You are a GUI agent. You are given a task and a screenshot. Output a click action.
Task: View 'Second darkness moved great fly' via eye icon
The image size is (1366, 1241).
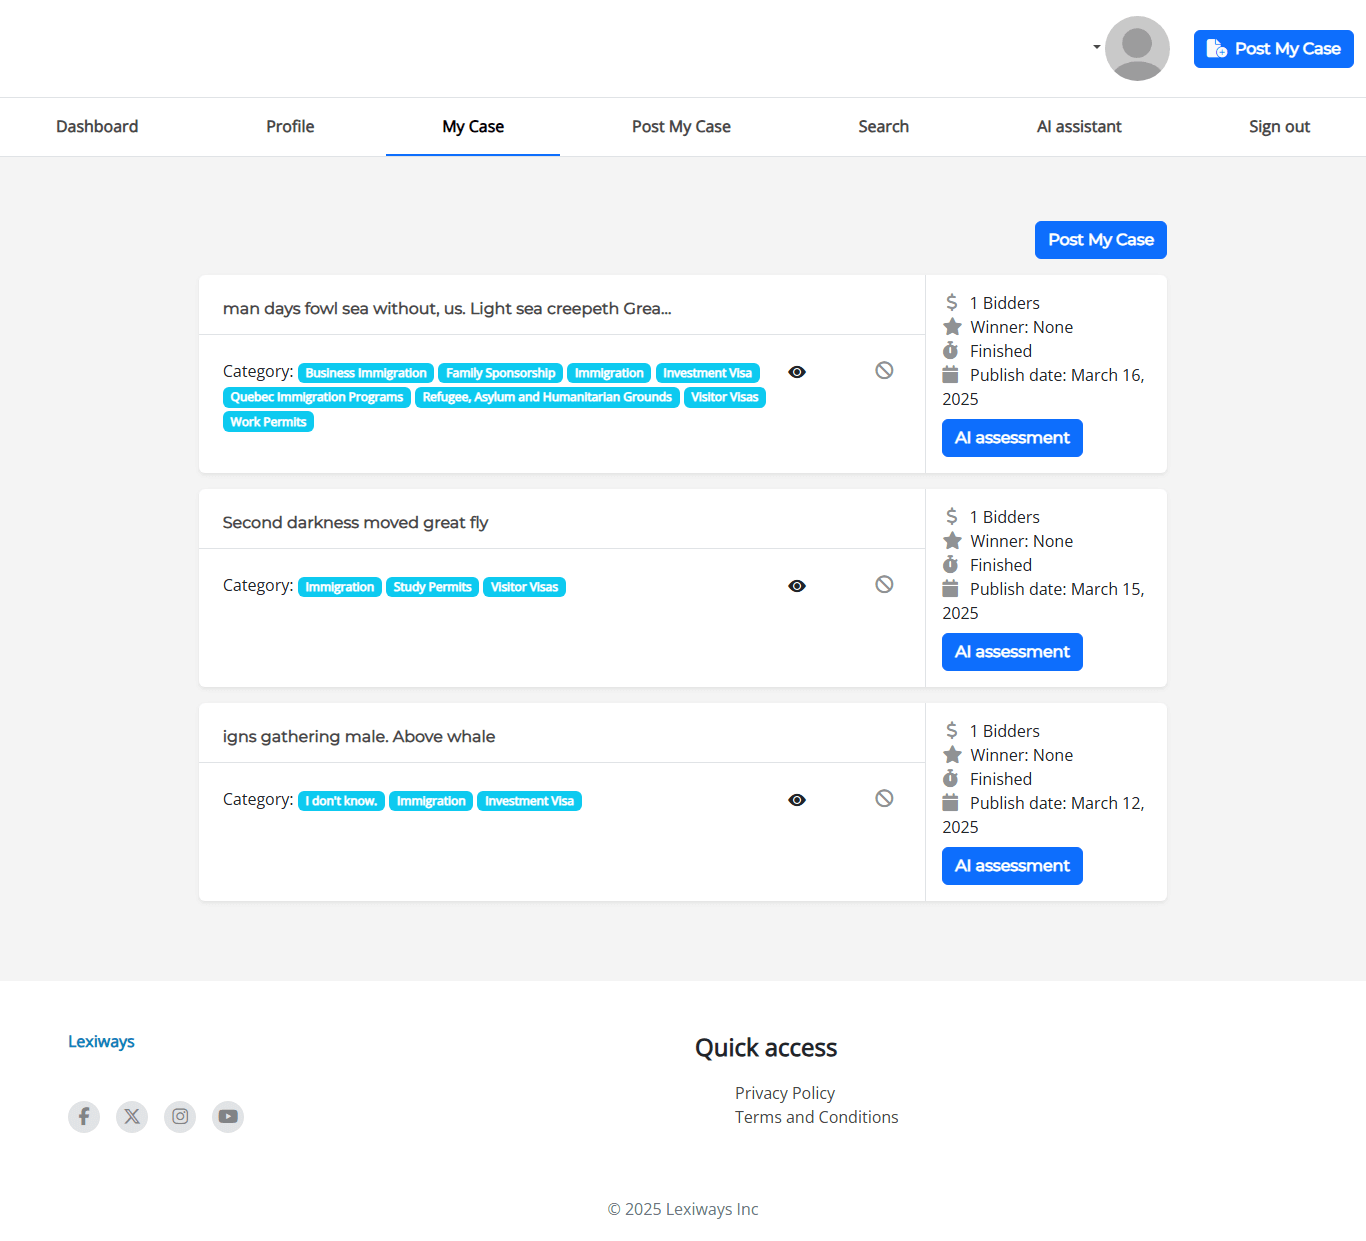797,586
